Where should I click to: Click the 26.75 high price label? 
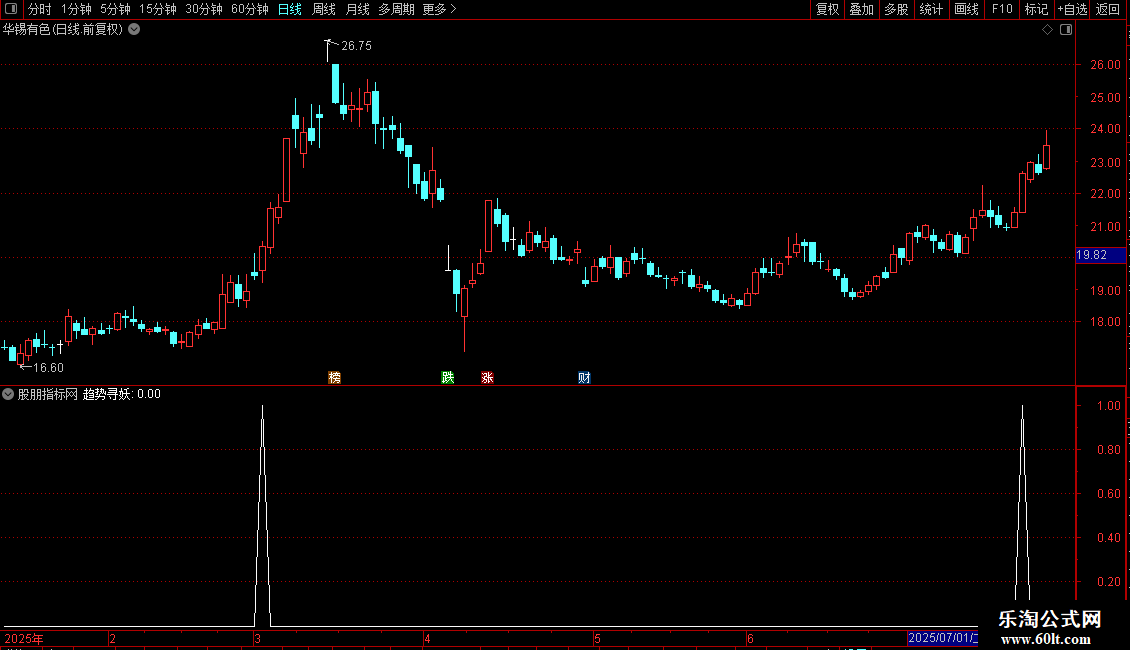tap(356, 45)
